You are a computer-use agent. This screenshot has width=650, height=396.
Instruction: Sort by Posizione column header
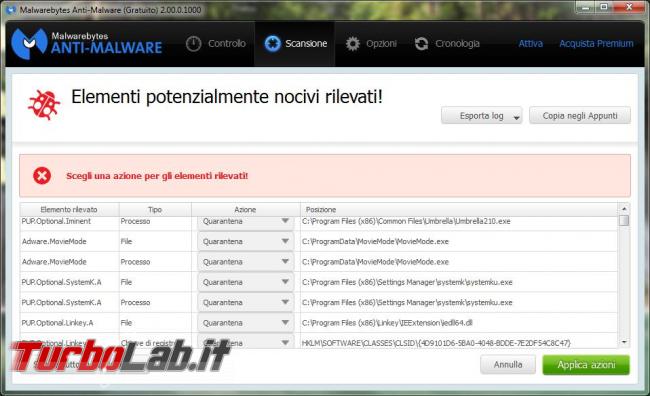click(x=458, y=209)
